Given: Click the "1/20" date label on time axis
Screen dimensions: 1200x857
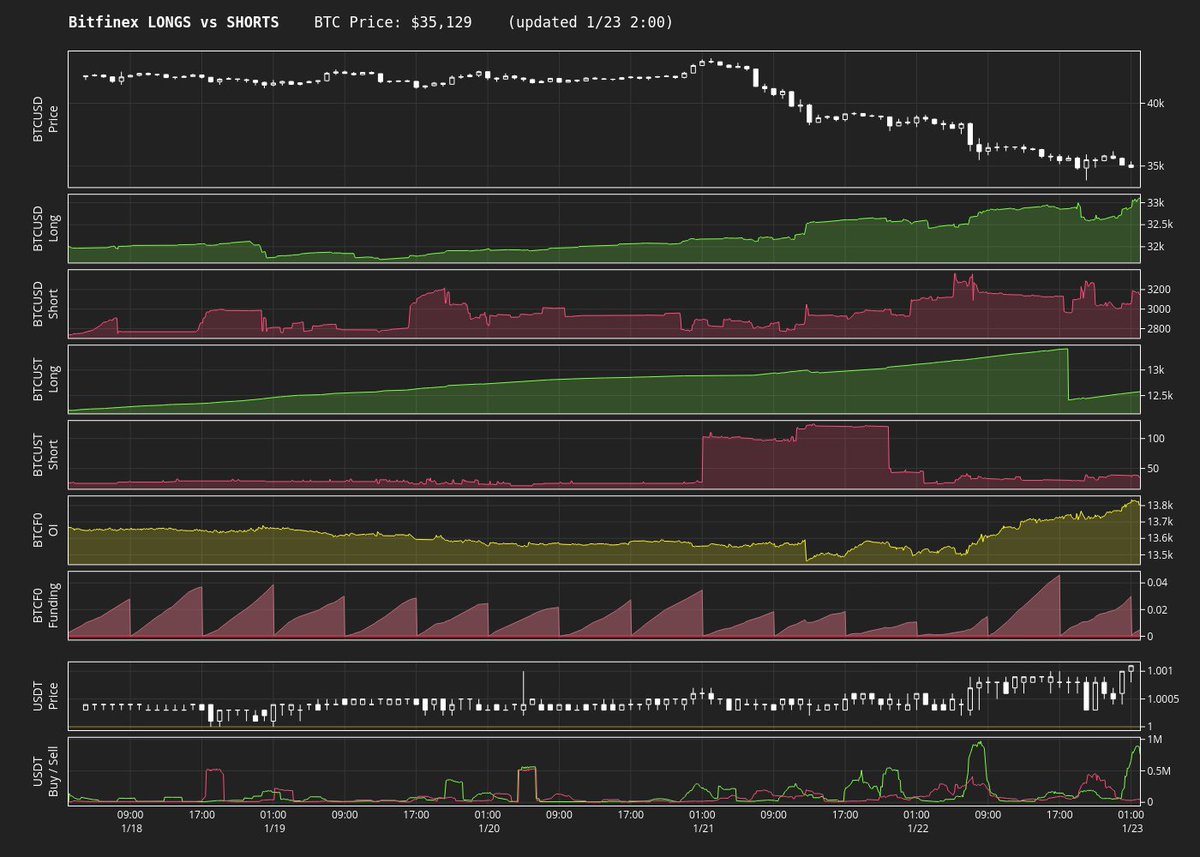Looking at the screenshot, I should point(488,829).
